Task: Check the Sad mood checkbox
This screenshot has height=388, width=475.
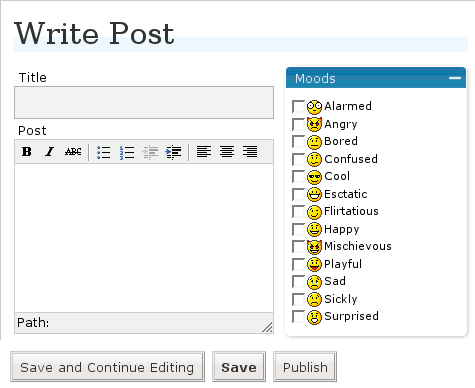Action: tap(298, 281)
